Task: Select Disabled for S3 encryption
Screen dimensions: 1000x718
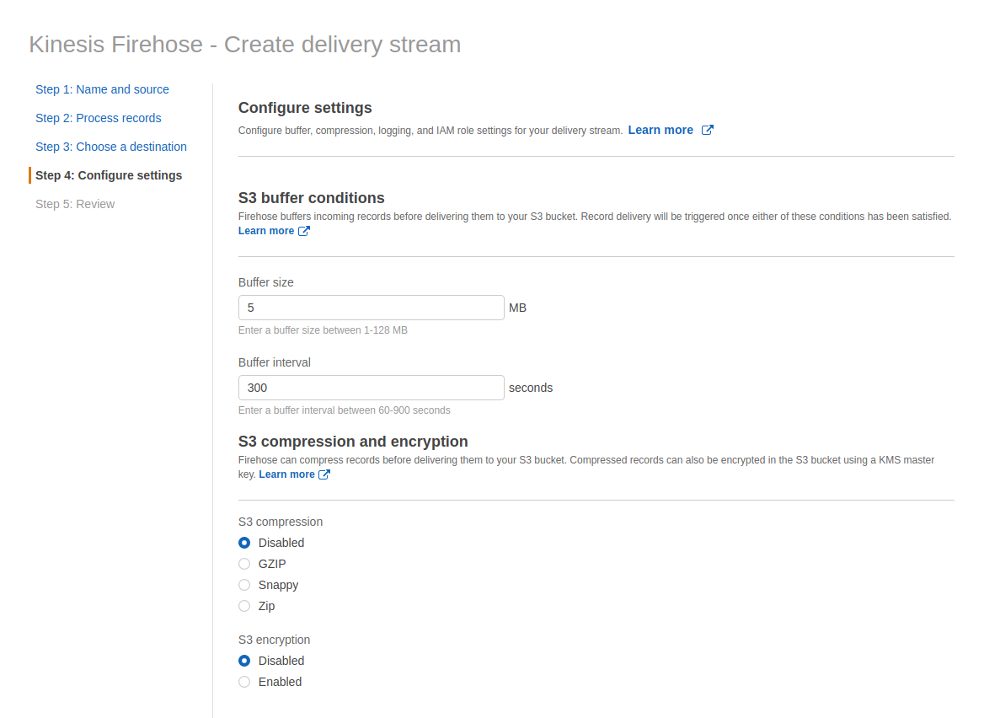Action: [244, 661]
